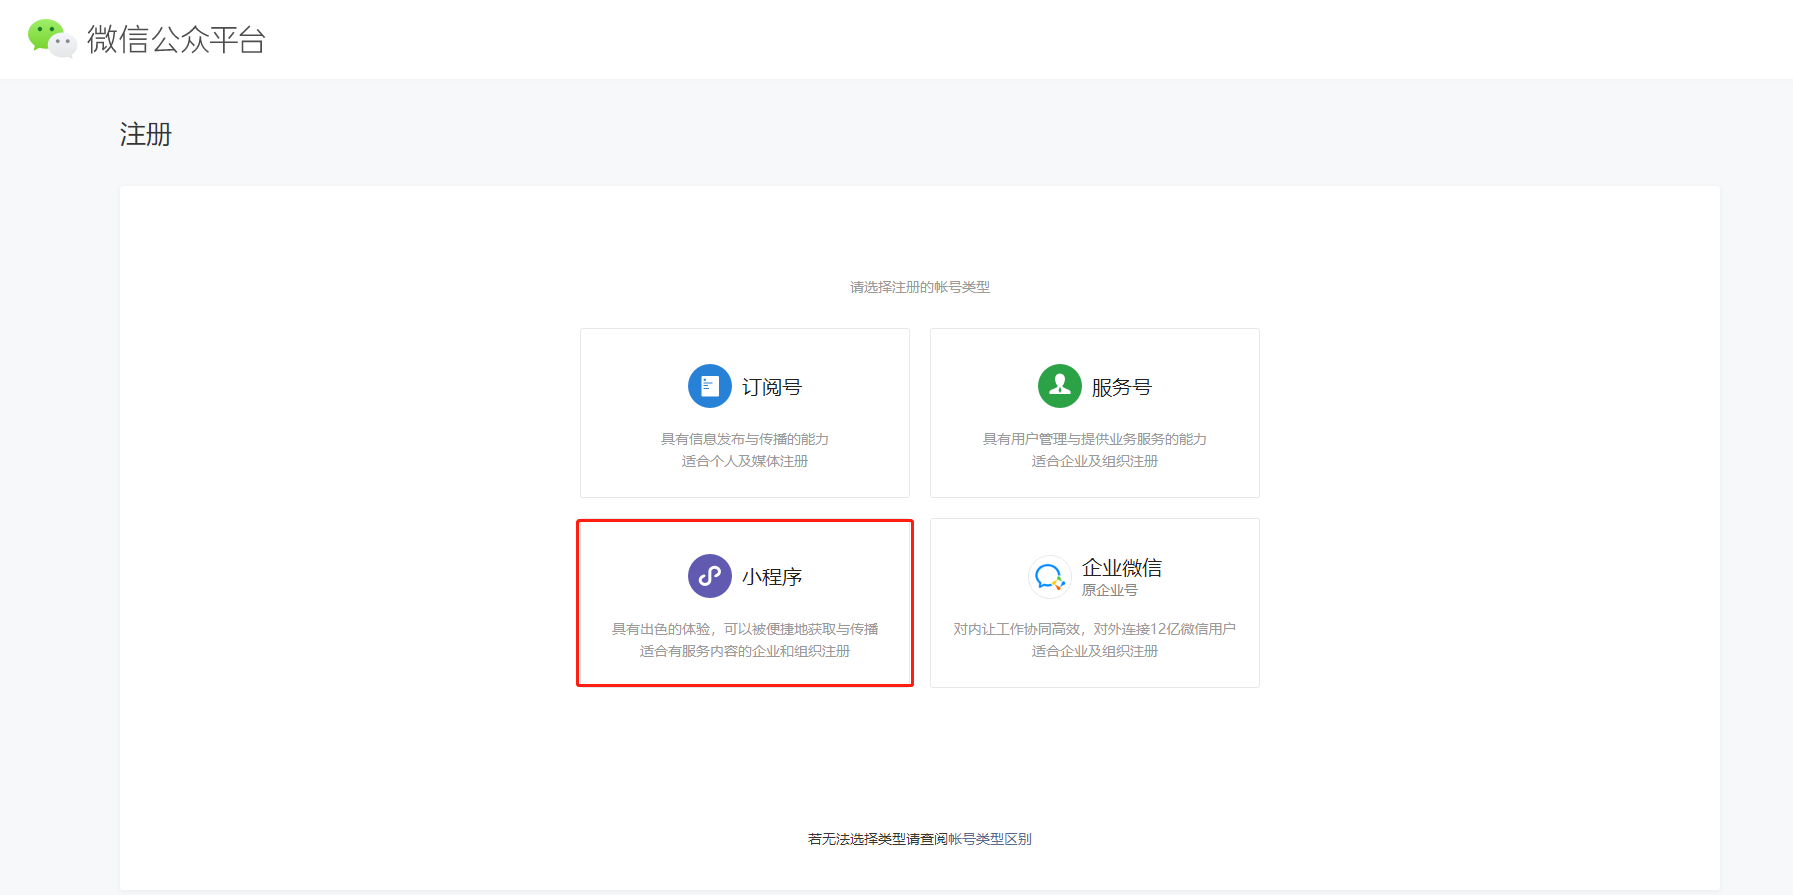This screenshot has width=1793, height=895.
Task: Click text 适合个人及媒体注册
Action: point(745,461)
